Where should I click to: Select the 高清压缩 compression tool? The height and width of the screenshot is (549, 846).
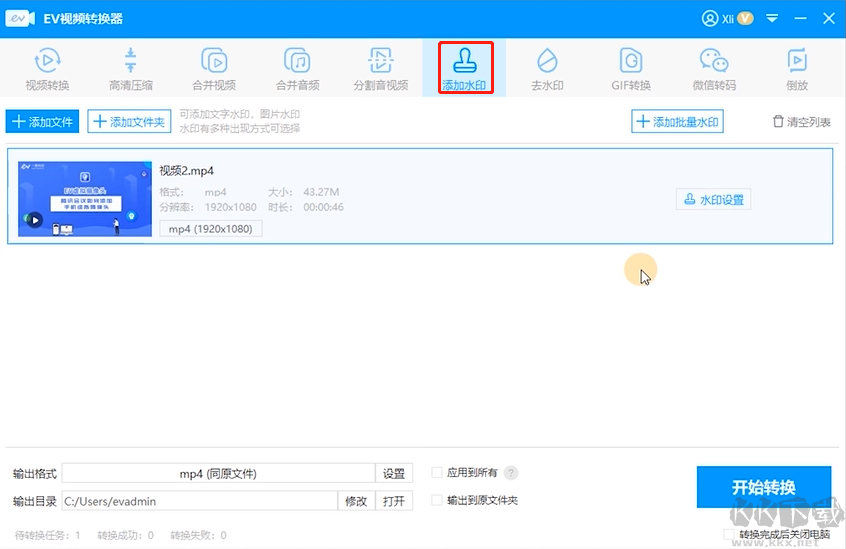point(131,68)
